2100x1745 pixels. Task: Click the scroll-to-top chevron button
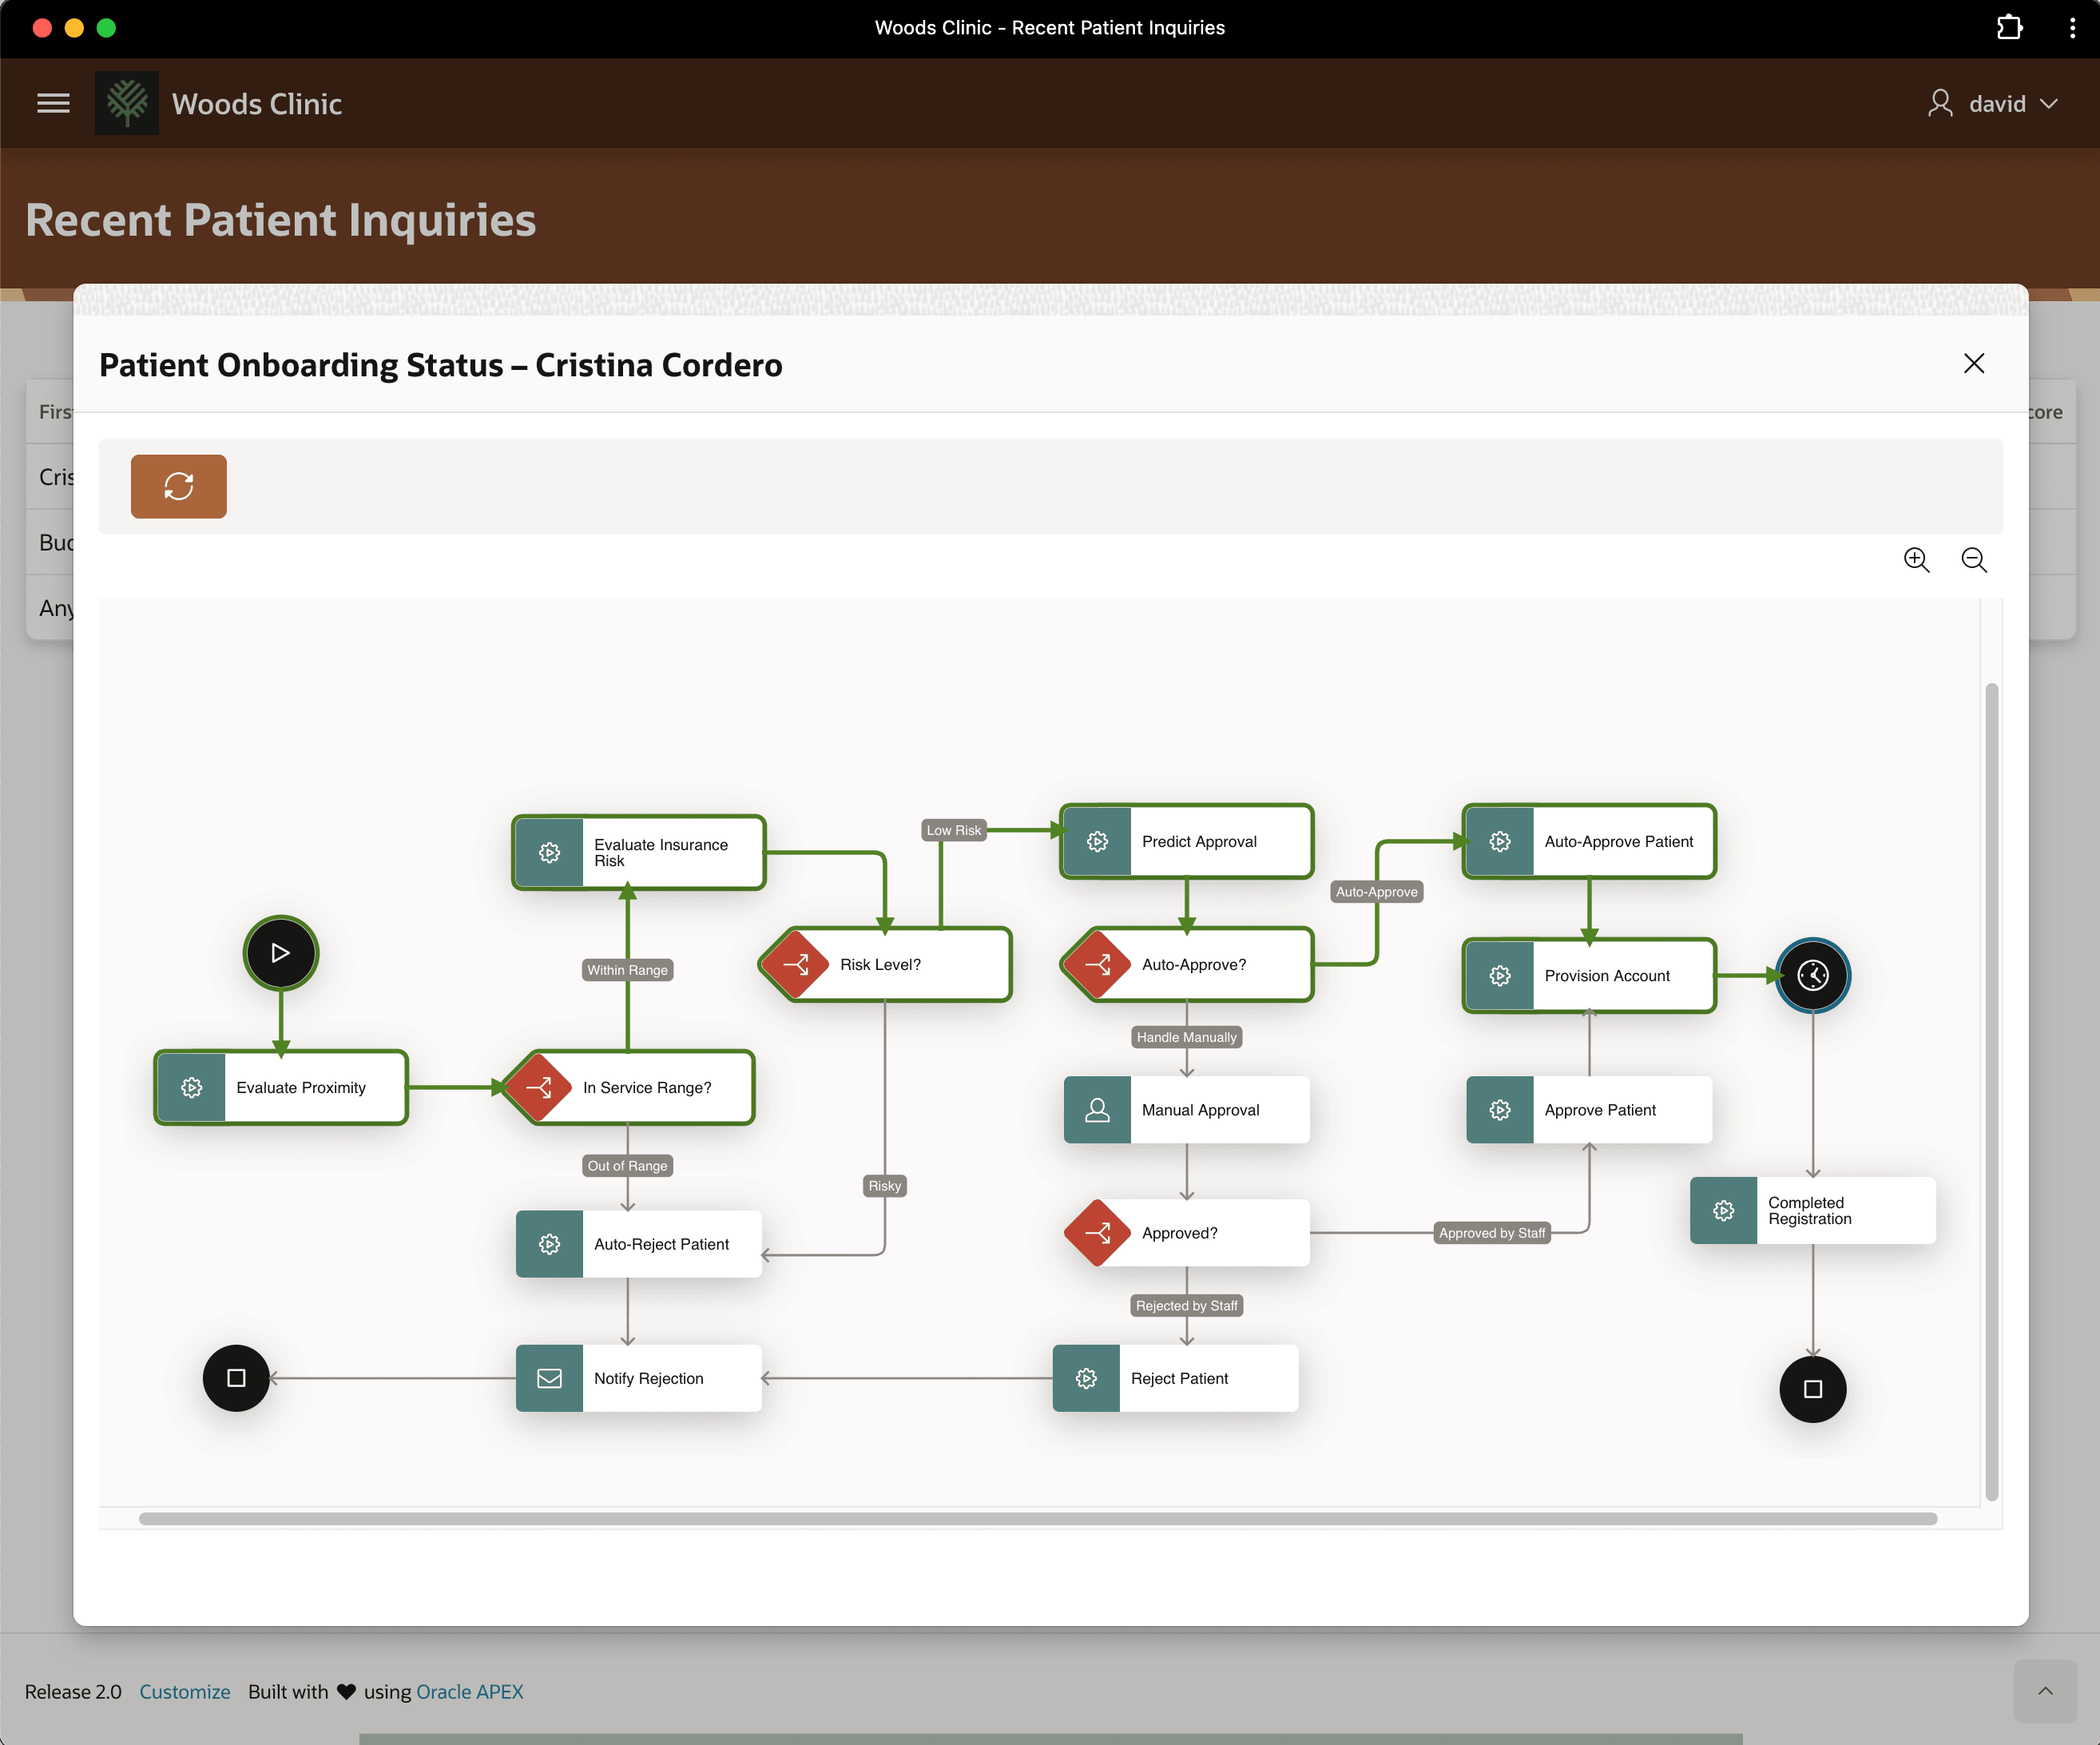tap(2045, 1691)
